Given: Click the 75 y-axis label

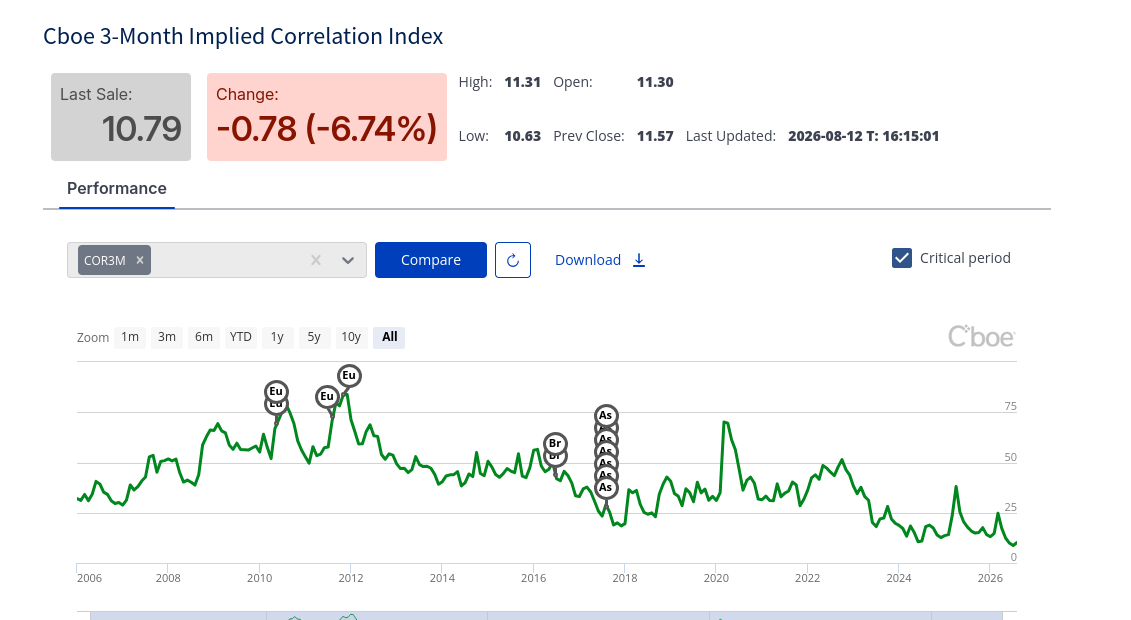Looking at the screenshot, I should [1011, 407].
